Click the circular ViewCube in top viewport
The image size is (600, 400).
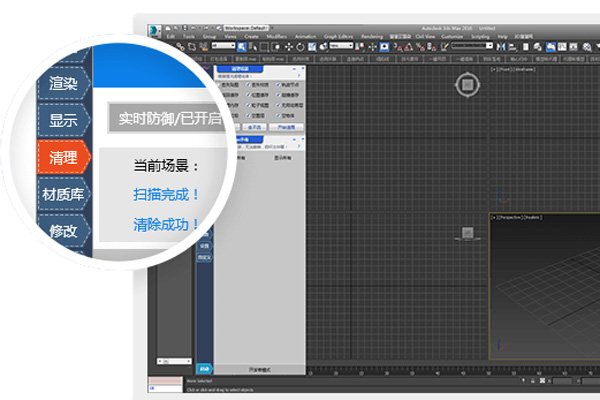pos(467,85)
